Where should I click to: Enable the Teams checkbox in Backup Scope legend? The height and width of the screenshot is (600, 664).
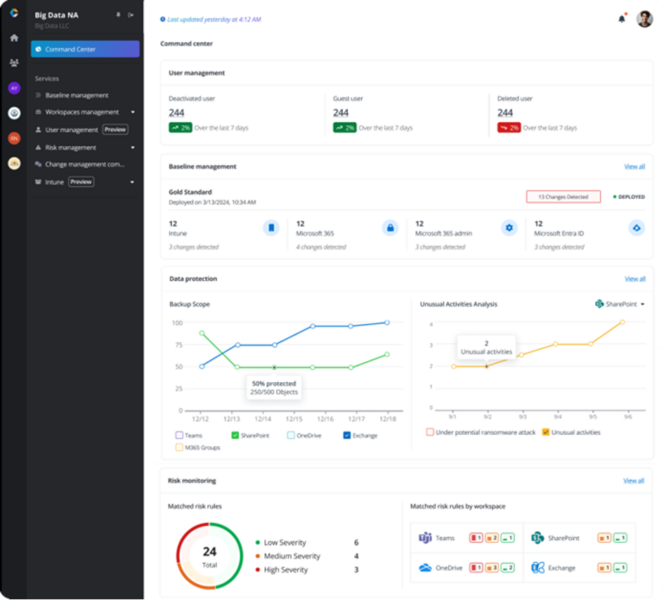179,435
